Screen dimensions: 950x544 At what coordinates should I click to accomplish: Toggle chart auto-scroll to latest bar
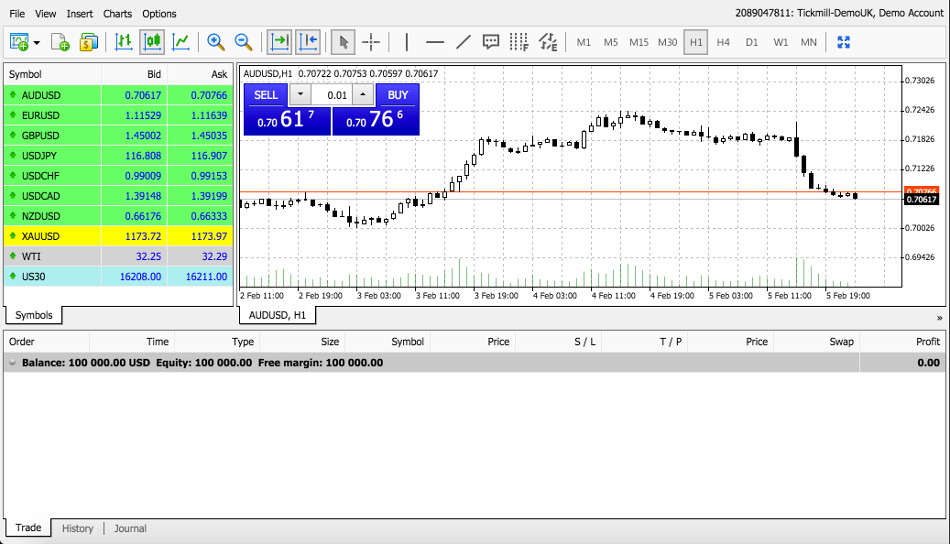pos(279,42)
